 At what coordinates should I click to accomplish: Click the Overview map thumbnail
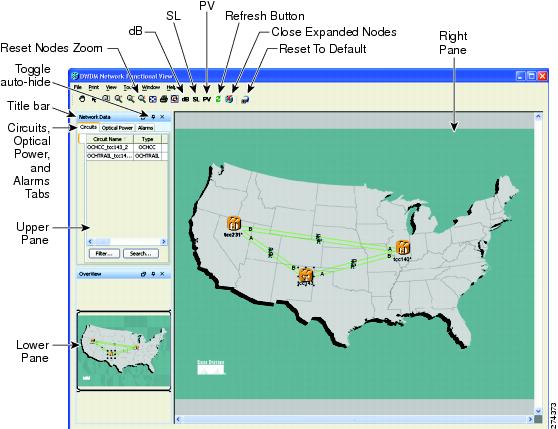(x=124, y=351)
